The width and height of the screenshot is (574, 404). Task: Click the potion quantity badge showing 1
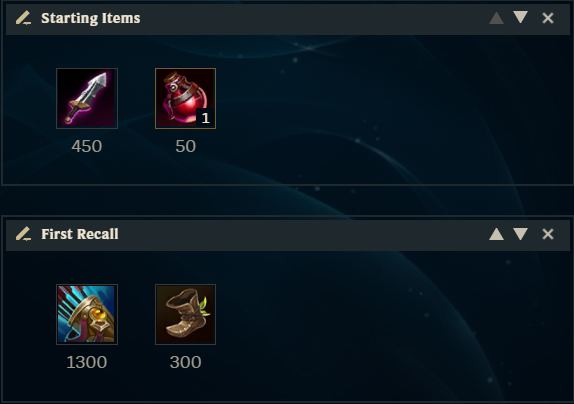pos(205,118)
